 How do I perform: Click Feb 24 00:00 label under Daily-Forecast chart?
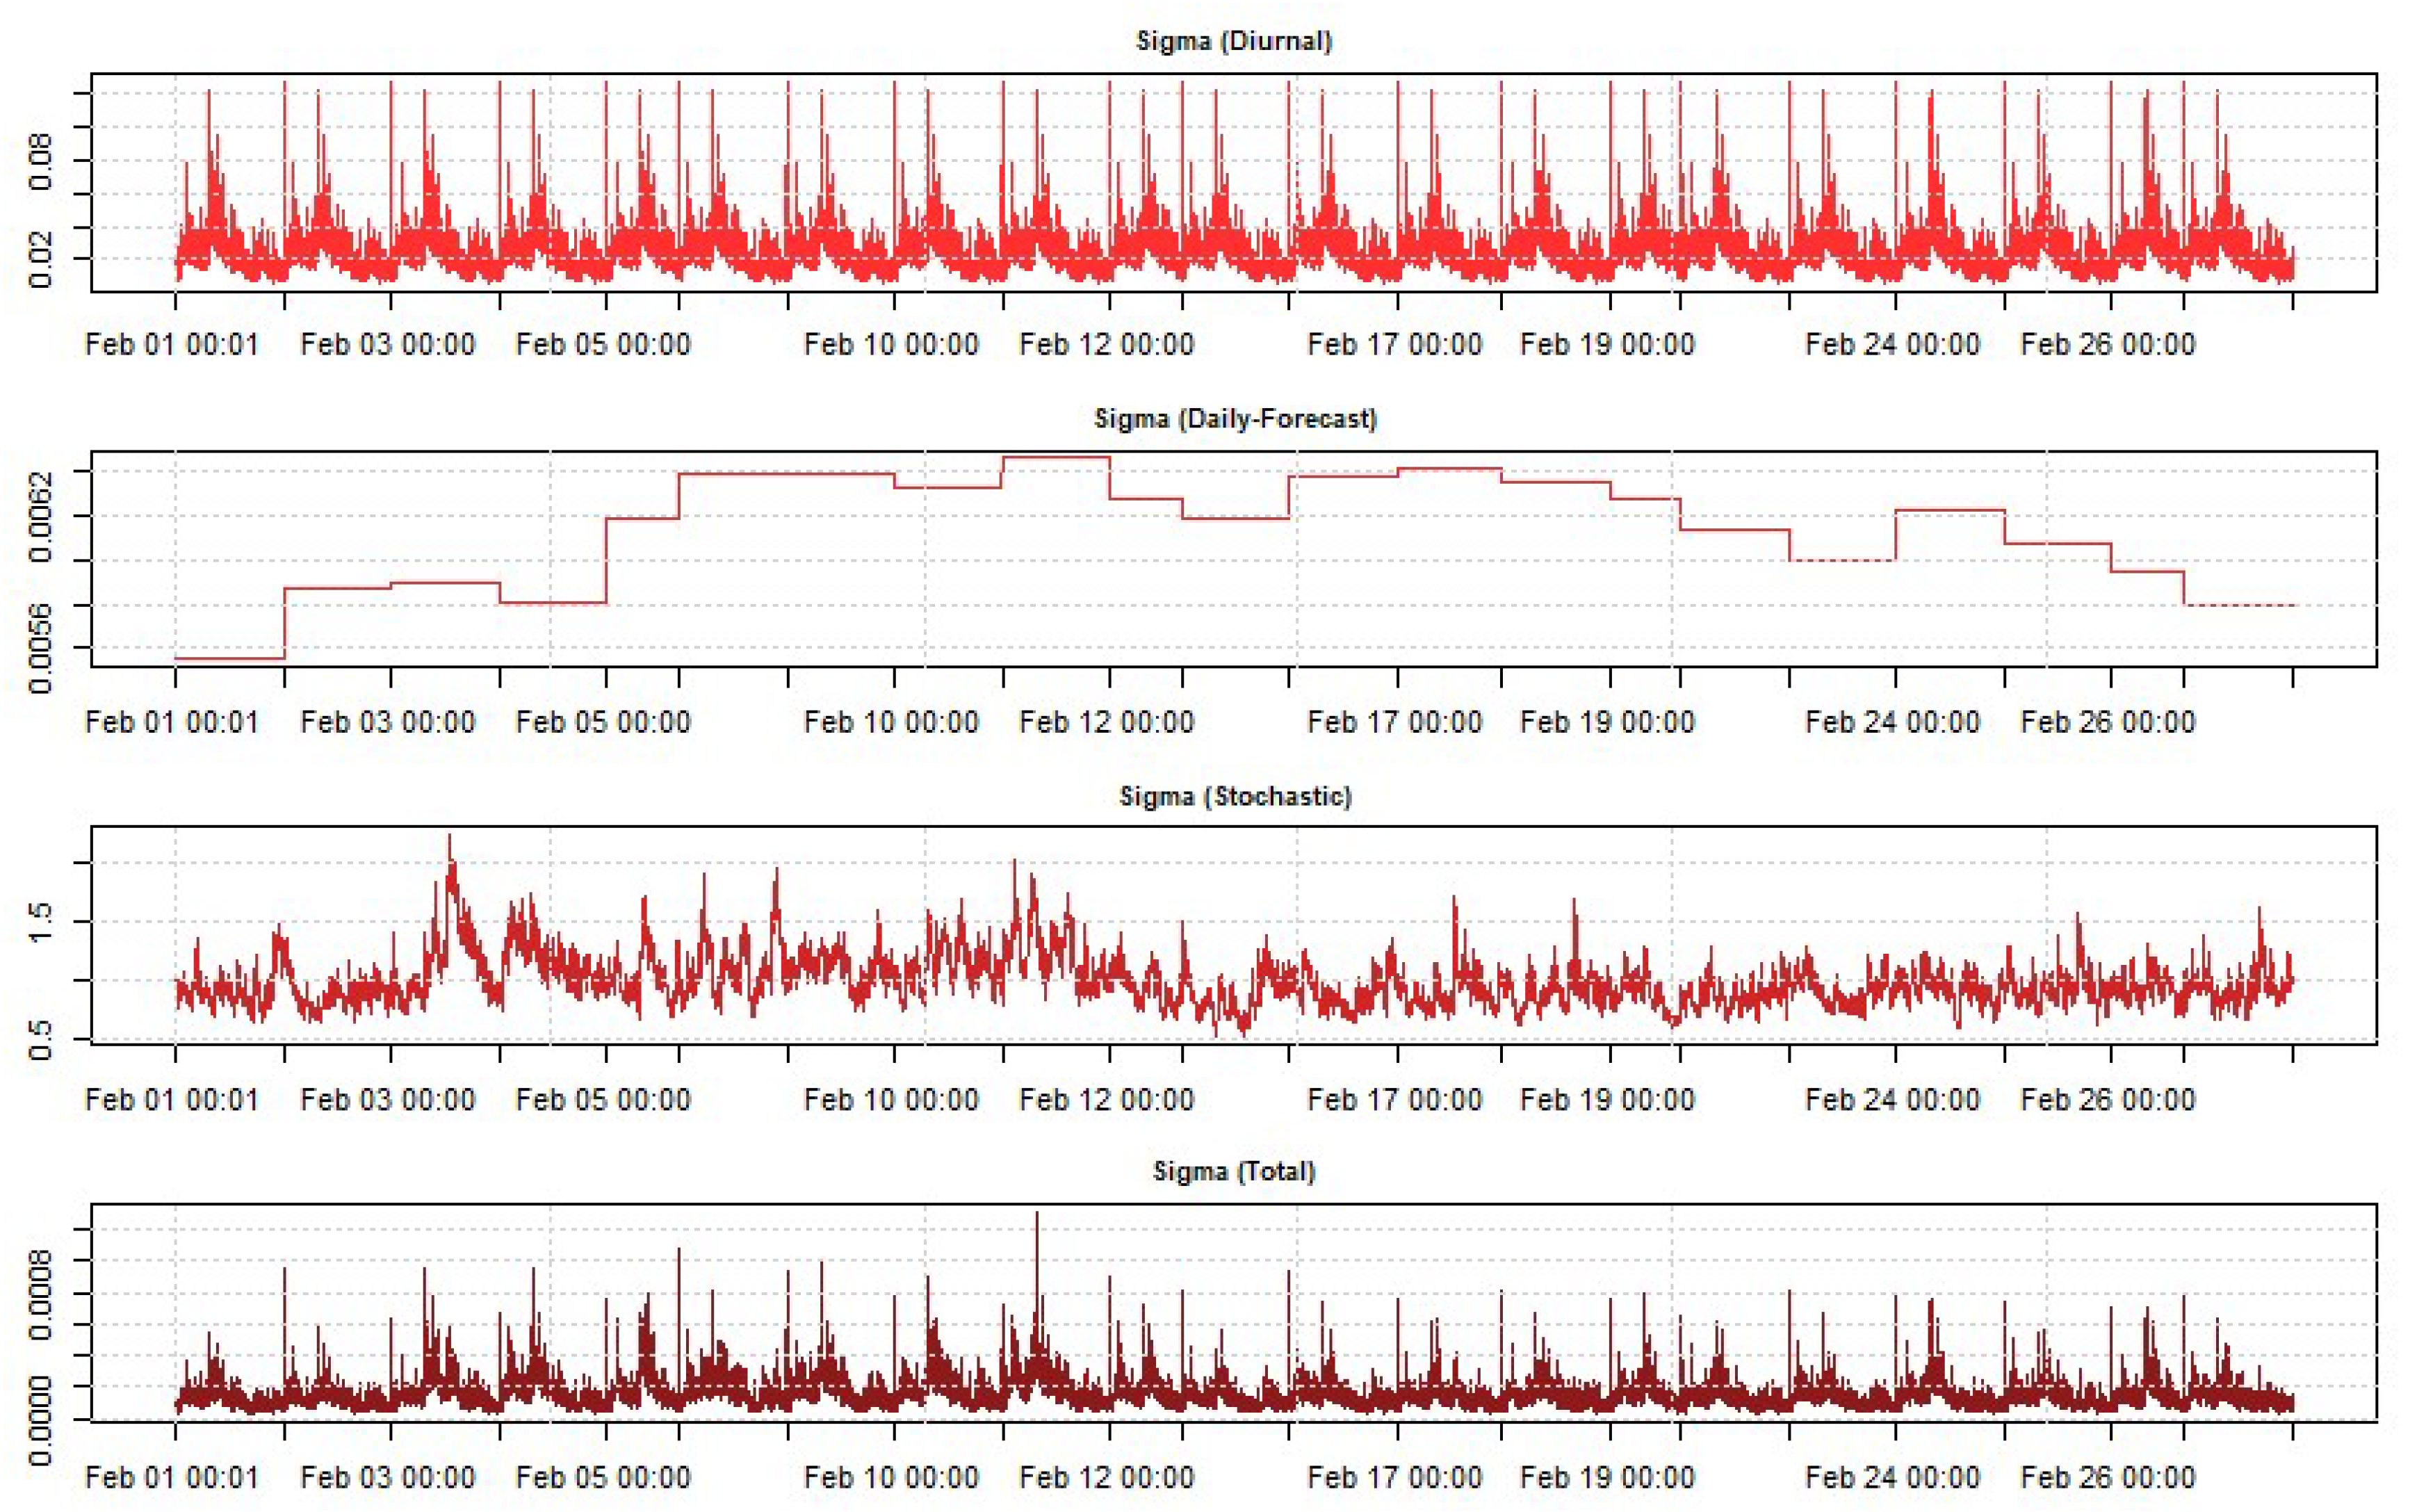(x=1892, y=722)
